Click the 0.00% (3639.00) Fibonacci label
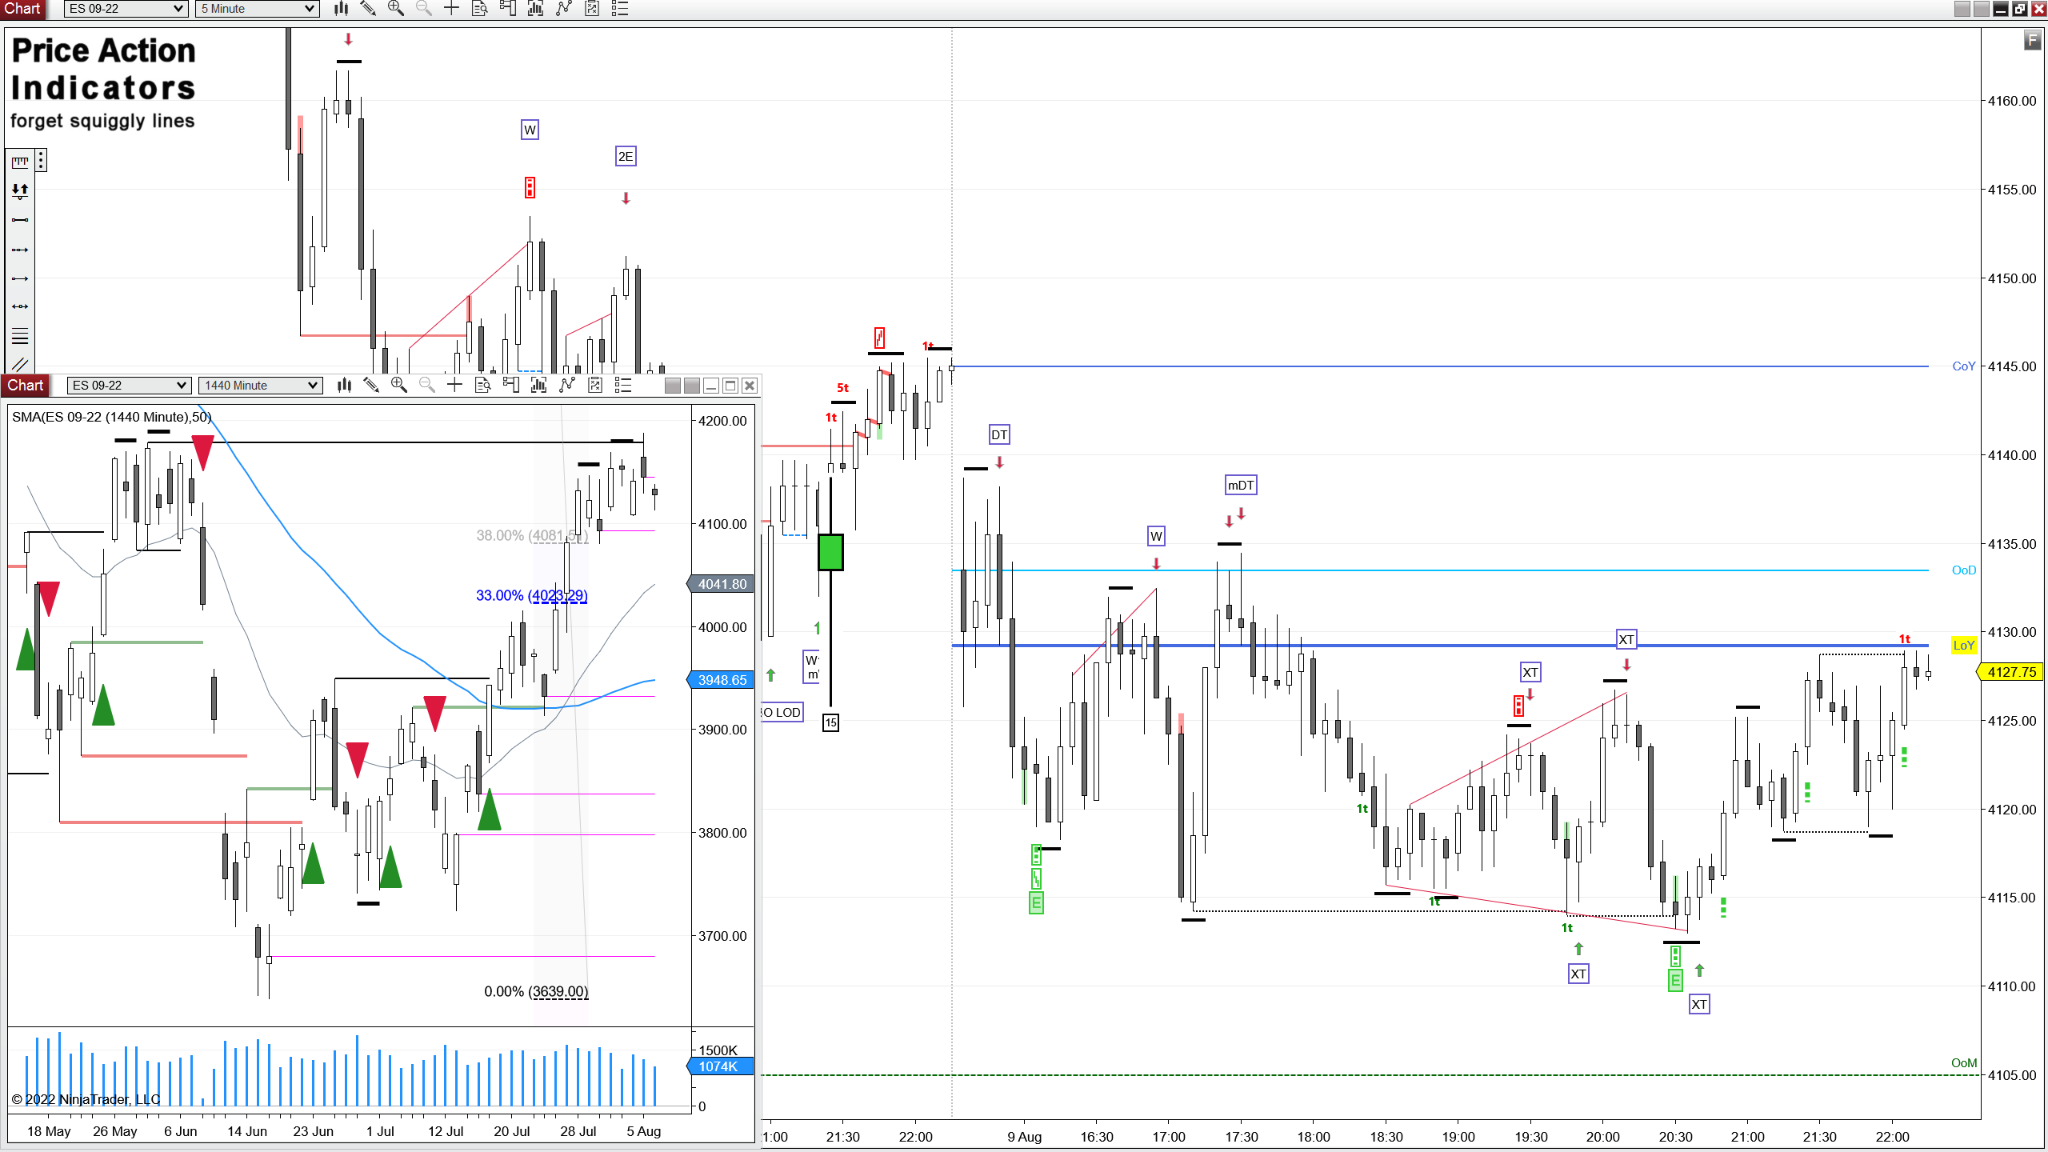This screenshot has width=2048, height=1152. click(536, 991)
